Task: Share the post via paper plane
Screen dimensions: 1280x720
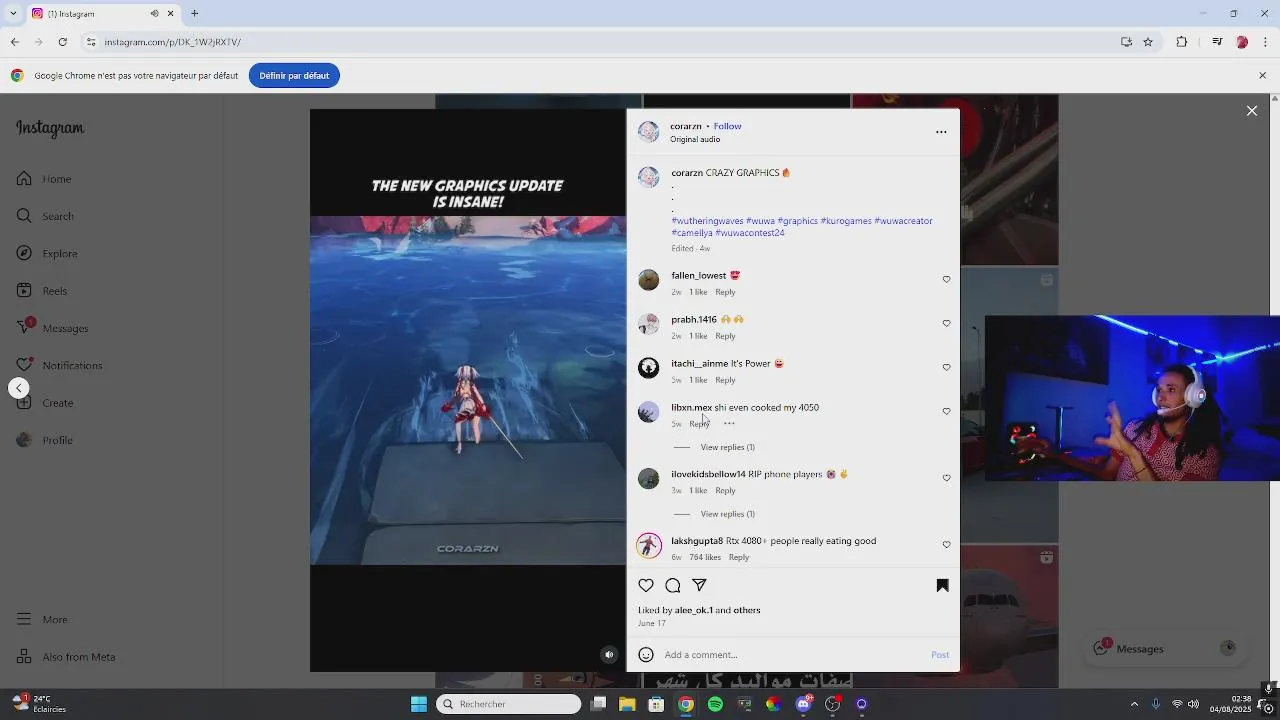Action: click(700, 586)
